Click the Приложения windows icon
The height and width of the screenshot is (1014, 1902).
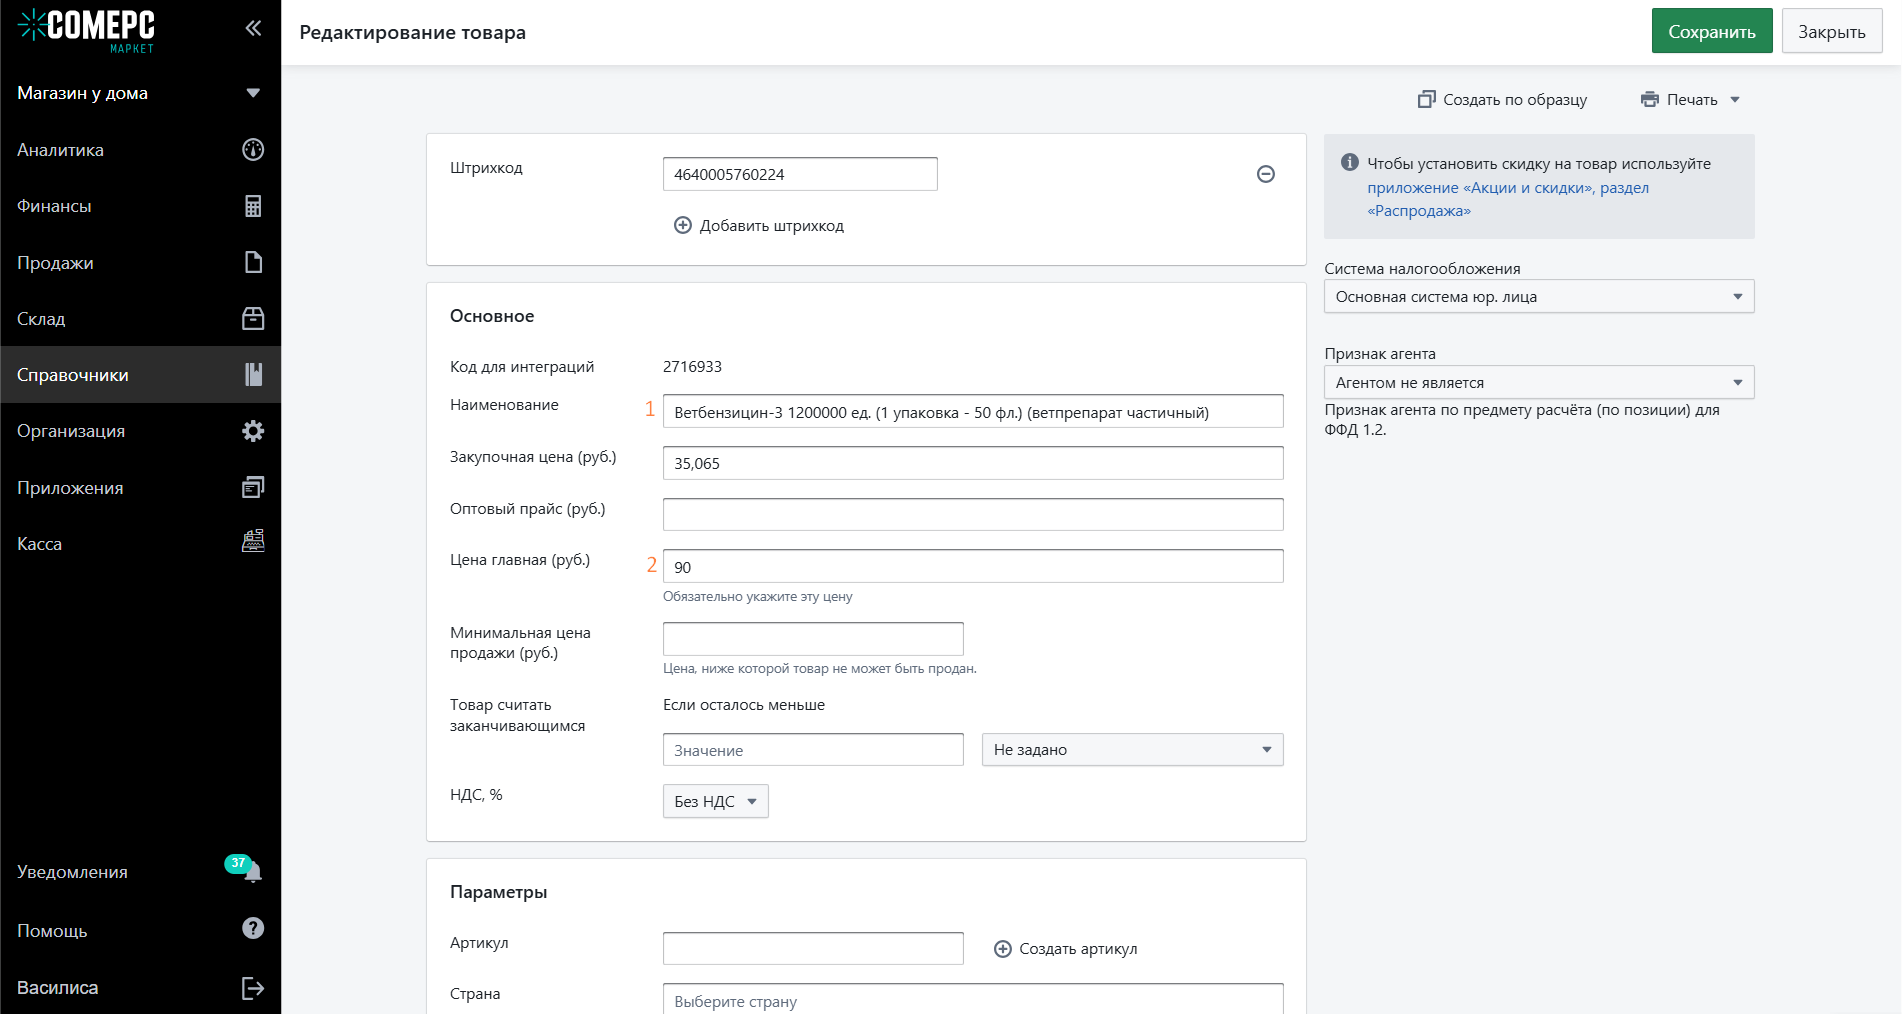point(253,487)
